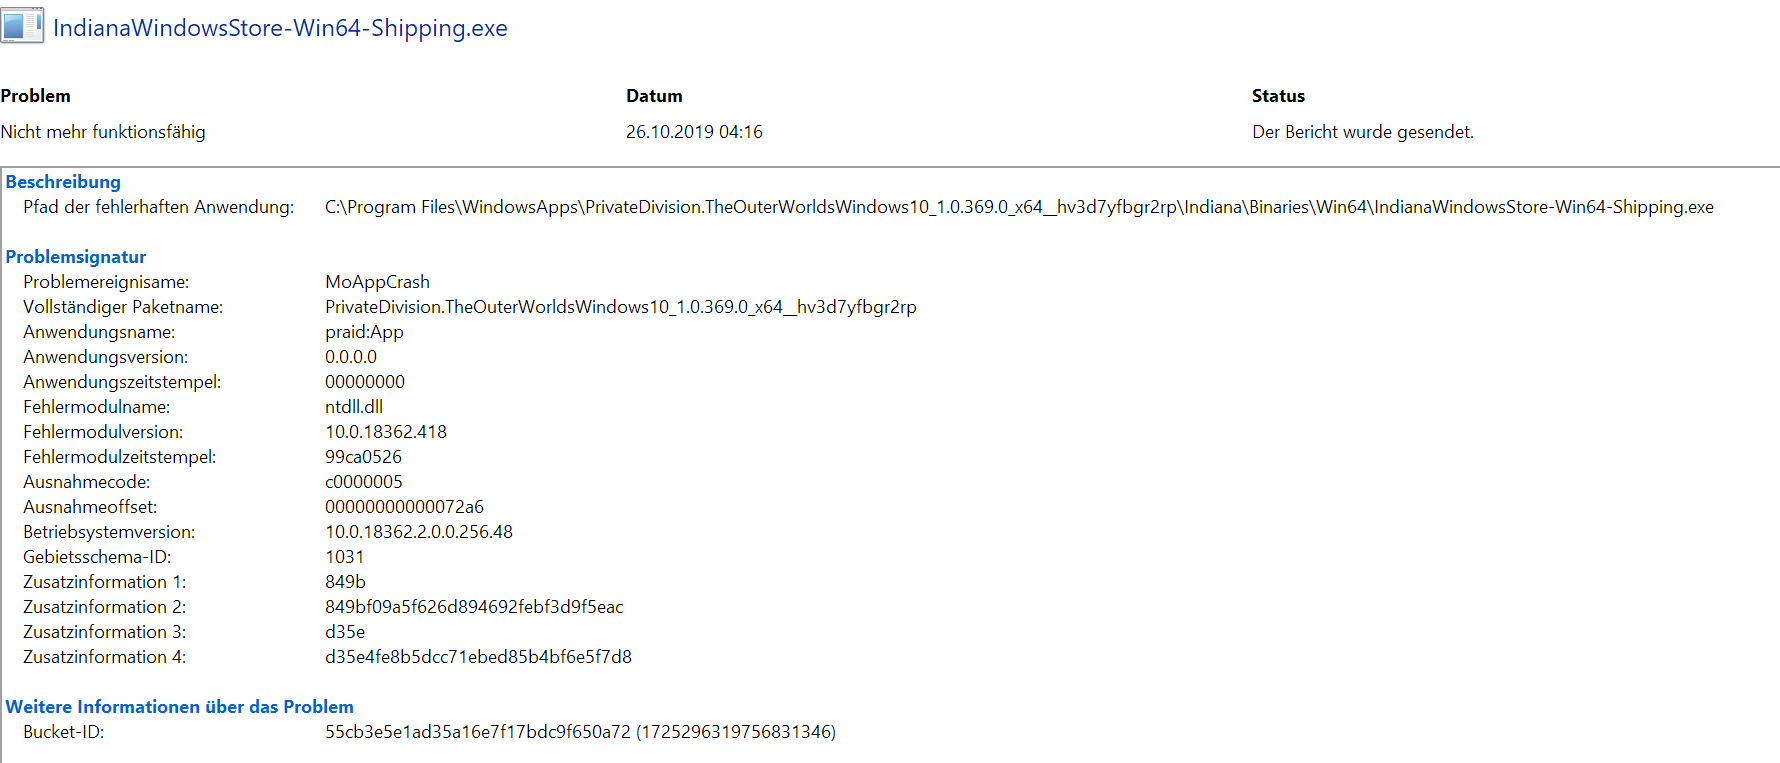The width and height of the screenshot is (1780, 763).
Task: Select the 'Nicht mehr funktionsfähig' problem text
Action: click(x=103, y=132)
